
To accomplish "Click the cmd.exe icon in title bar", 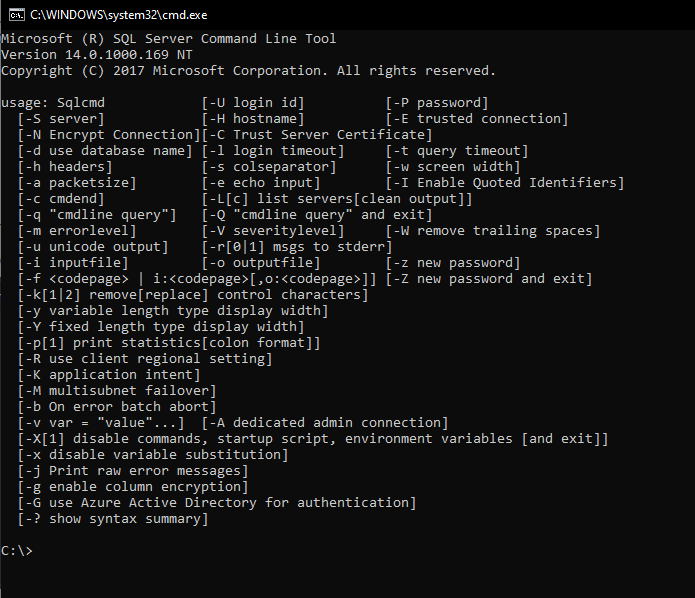I will click(13, 14).
